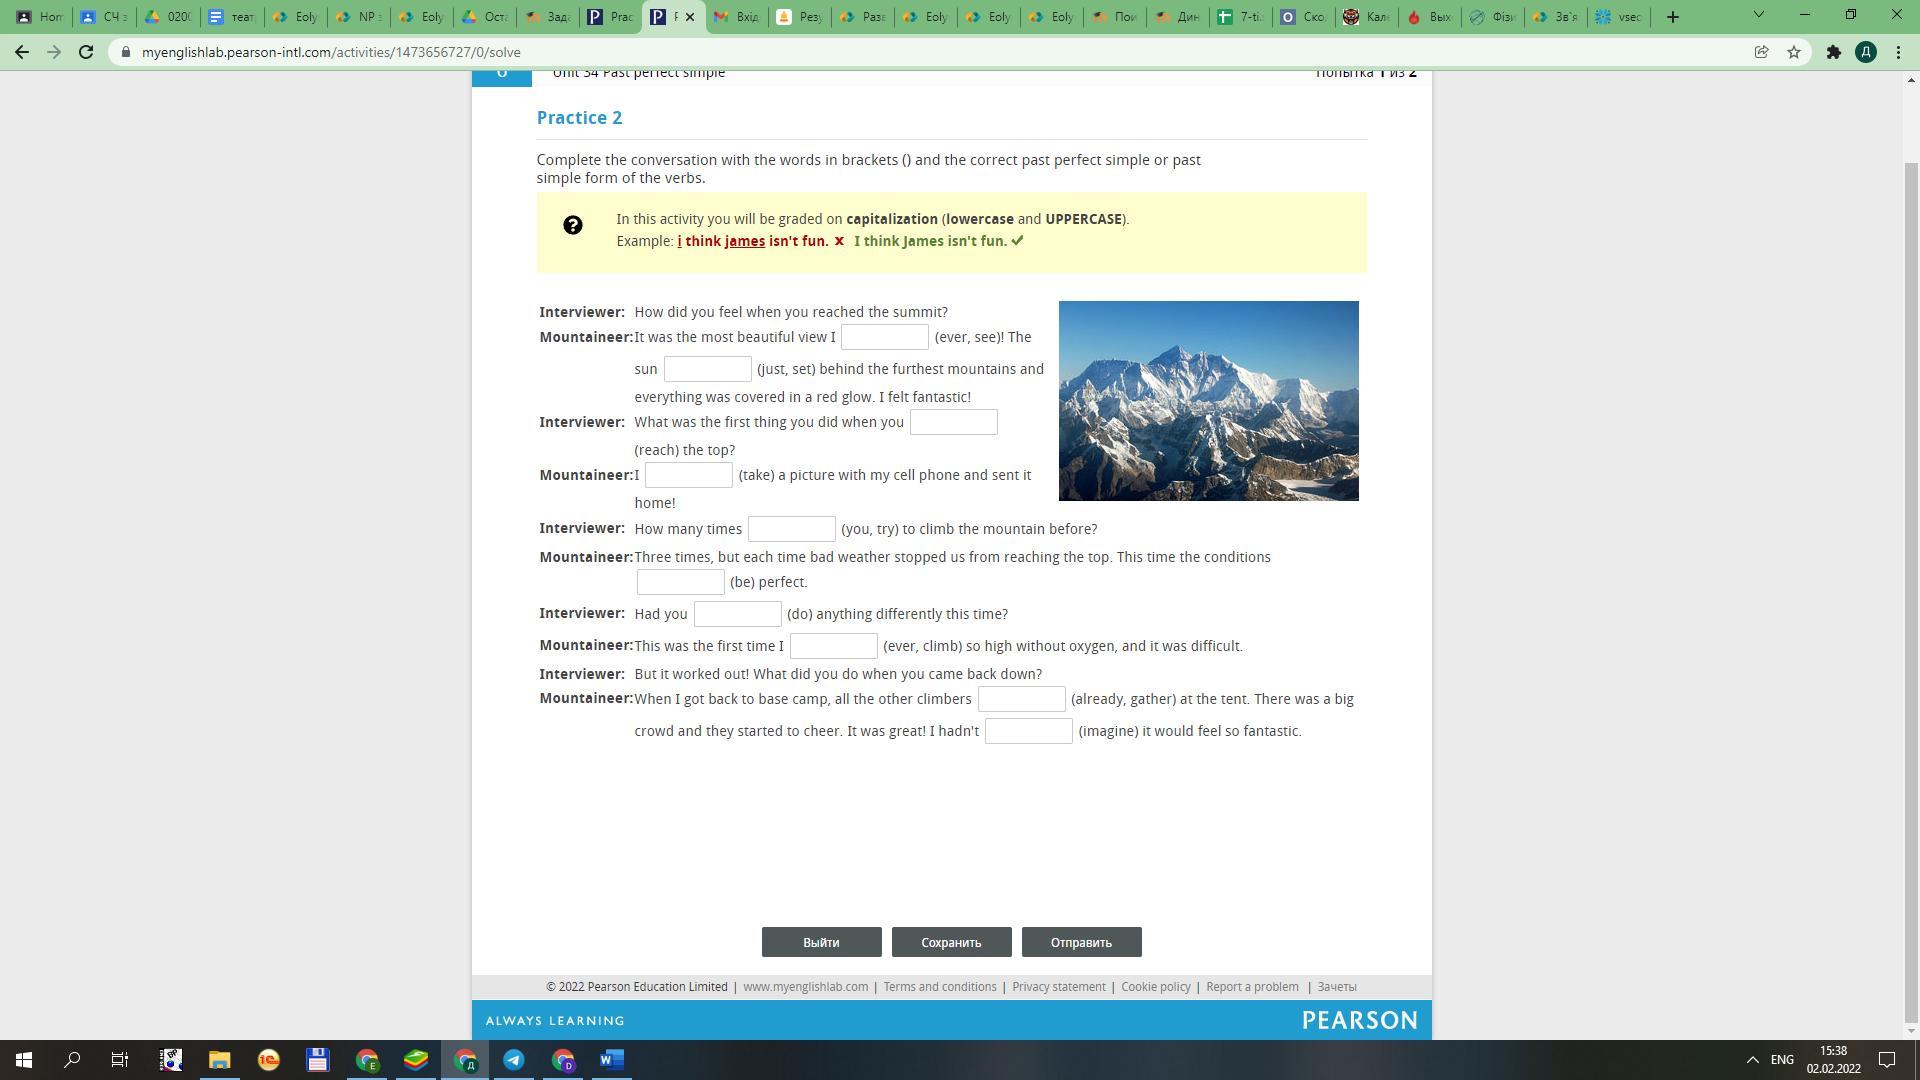This screenshot has width=1920, height=1080.
Task: Open the media player app in taskbar
Action: [x=170, y=1060]
